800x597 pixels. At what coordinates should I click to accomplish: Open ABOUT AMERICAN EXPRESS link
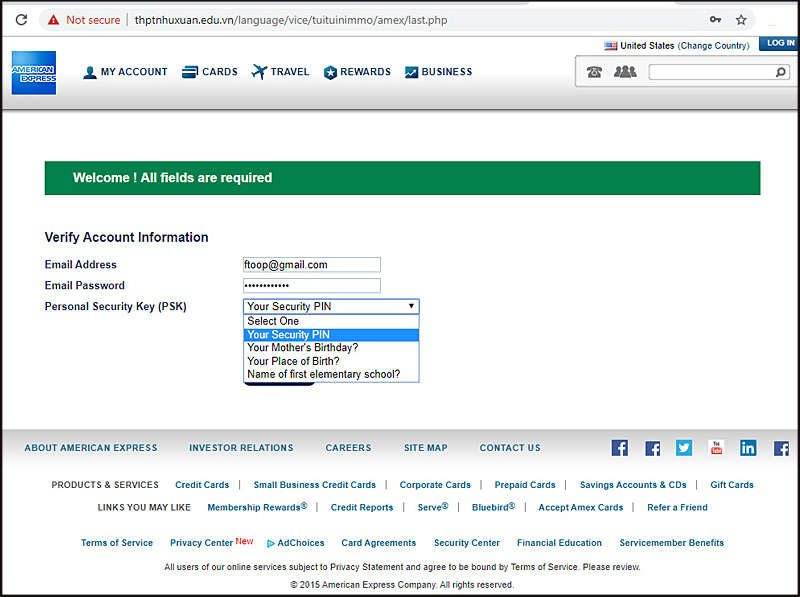[91, 448]
